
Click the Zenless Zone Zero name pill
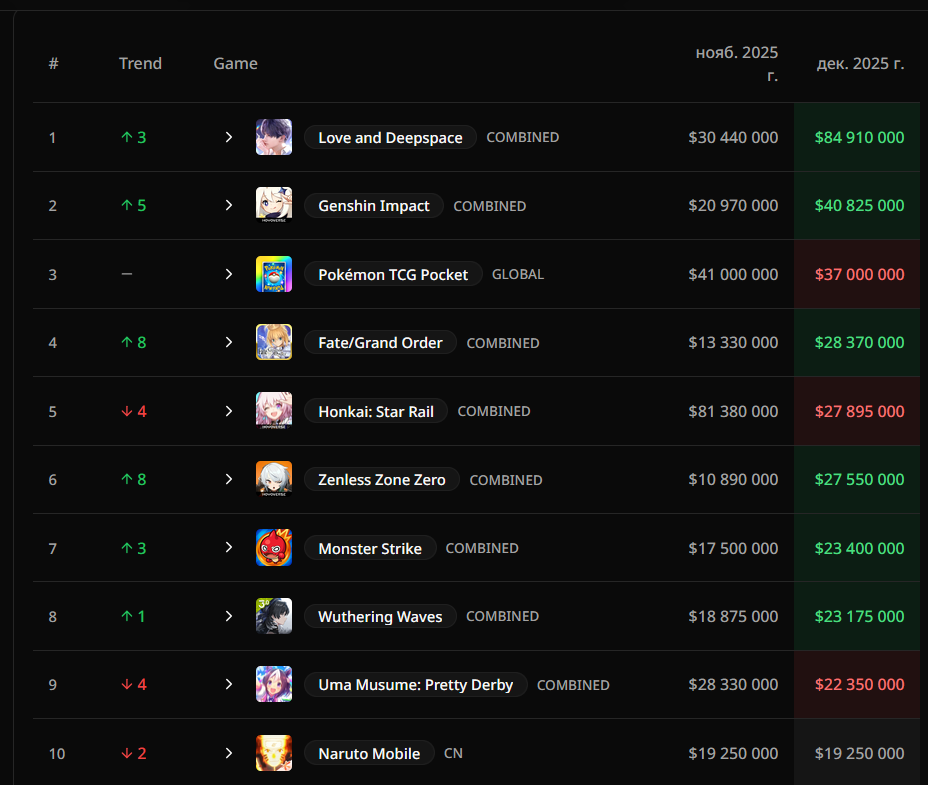click(382, 479)
